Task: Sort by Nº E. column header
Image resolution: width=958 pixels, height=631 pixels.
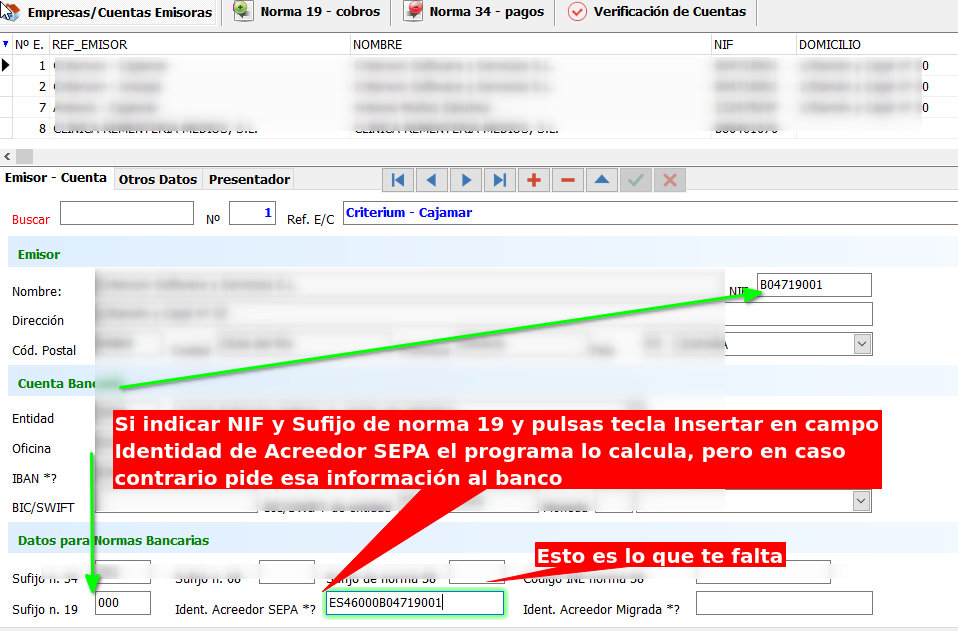Action: pyautogui.click(x=29, y=45)
